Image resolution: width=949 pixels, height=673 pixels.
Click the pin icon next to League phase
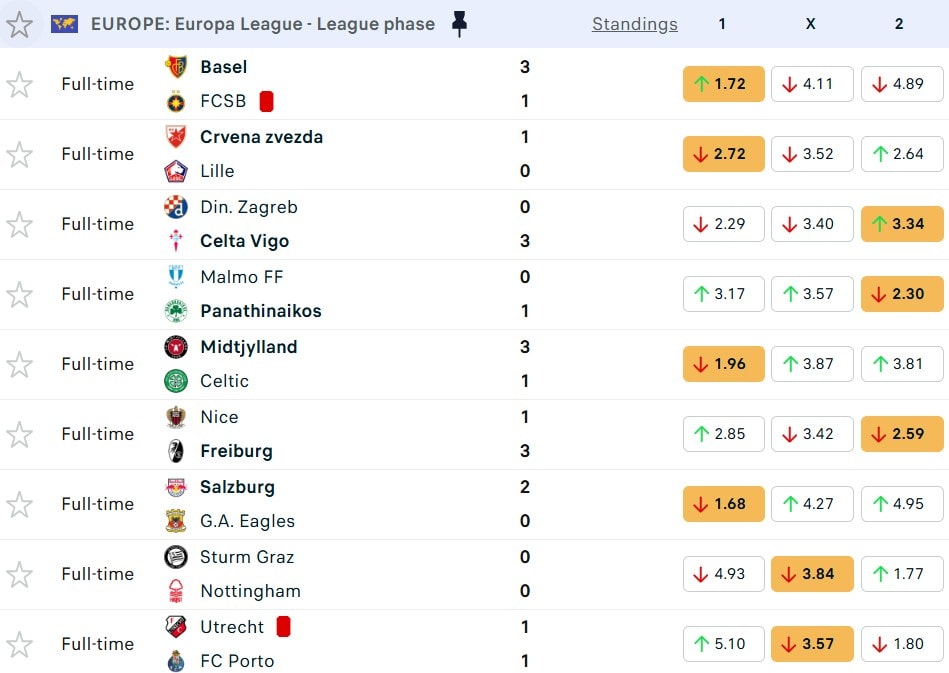(459, 24)
